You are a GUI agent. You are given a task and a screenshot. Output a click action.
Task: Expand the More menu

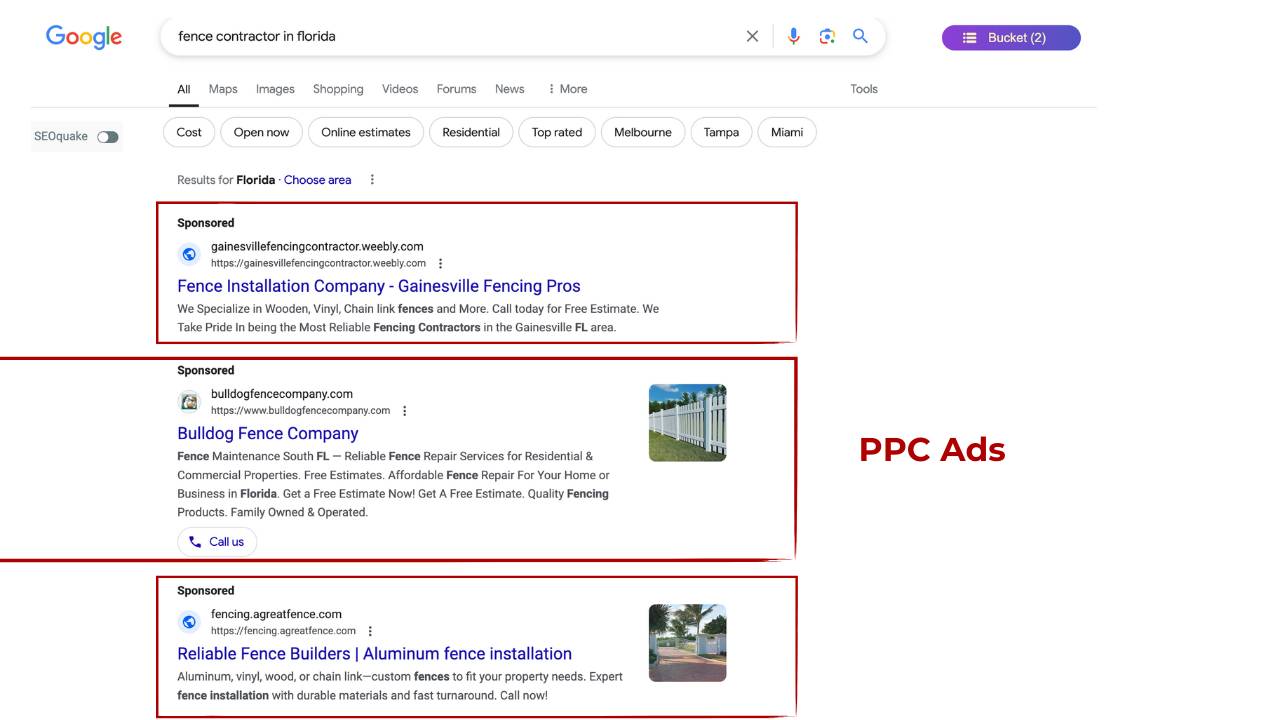tap(567, 89)
